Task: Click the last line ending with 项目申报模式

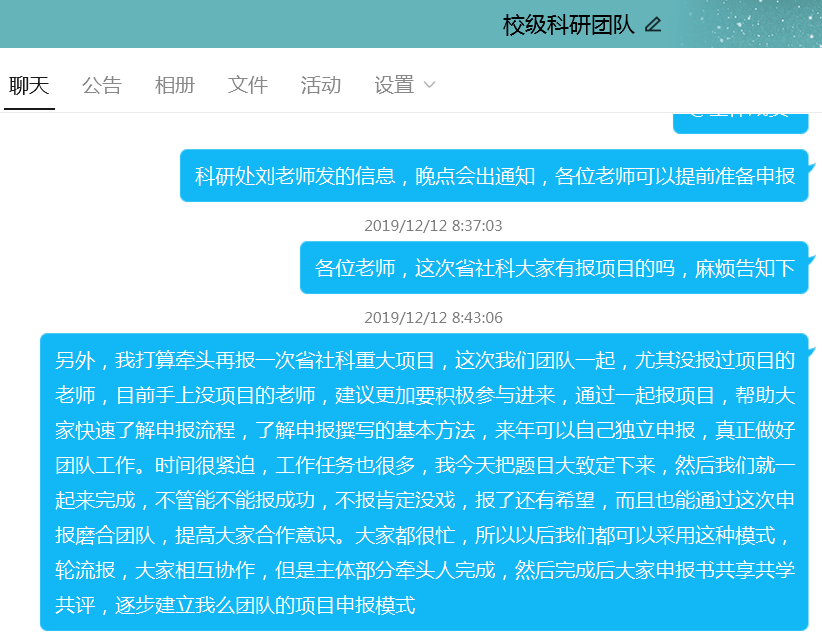Action: (x=235, y=605)
